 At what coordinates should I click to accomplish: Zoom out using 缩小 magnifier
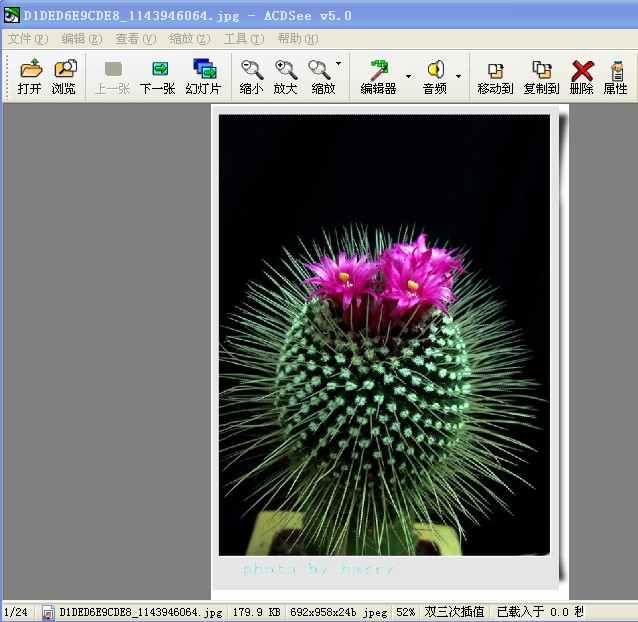click(251, 76)
